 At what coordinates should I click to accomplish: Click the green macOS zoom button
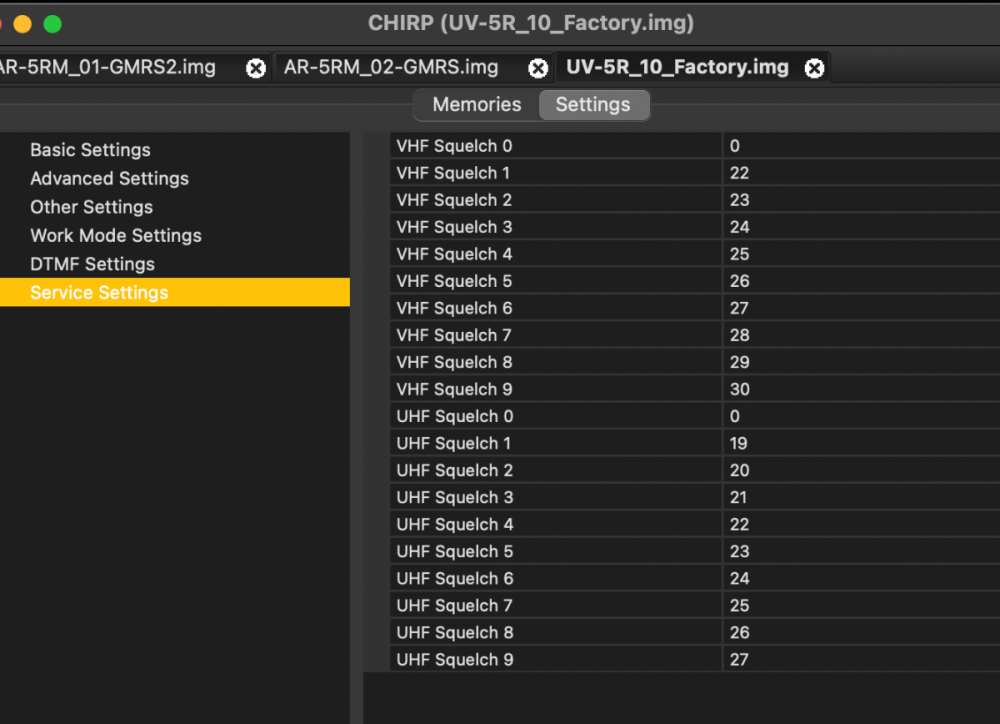click(x=52, y=23)
